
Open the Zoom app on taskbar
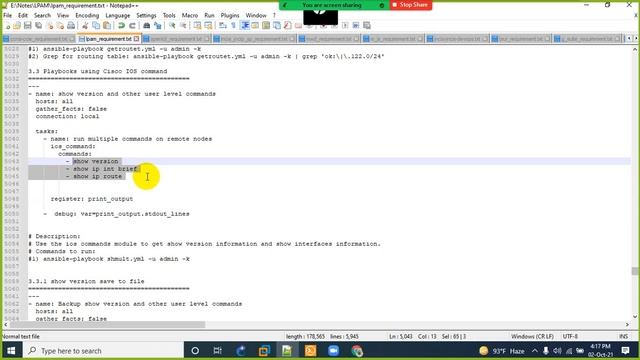[x=333, y=351]
